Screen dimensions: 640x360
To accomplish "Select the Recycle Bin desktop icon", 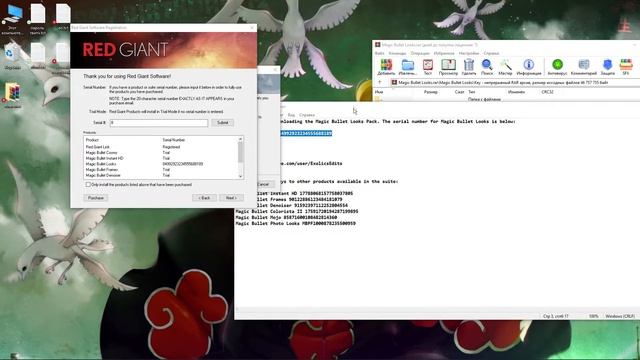I will click(11, 57).
